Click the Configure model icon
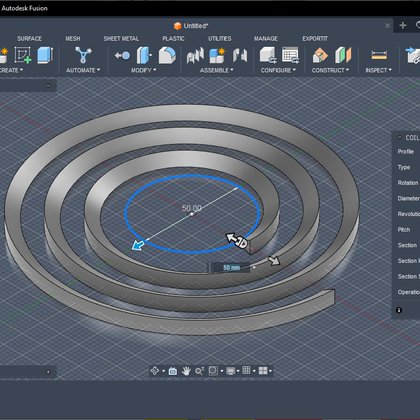Screen dimensions: 420x420 click(x=268, y=55)
